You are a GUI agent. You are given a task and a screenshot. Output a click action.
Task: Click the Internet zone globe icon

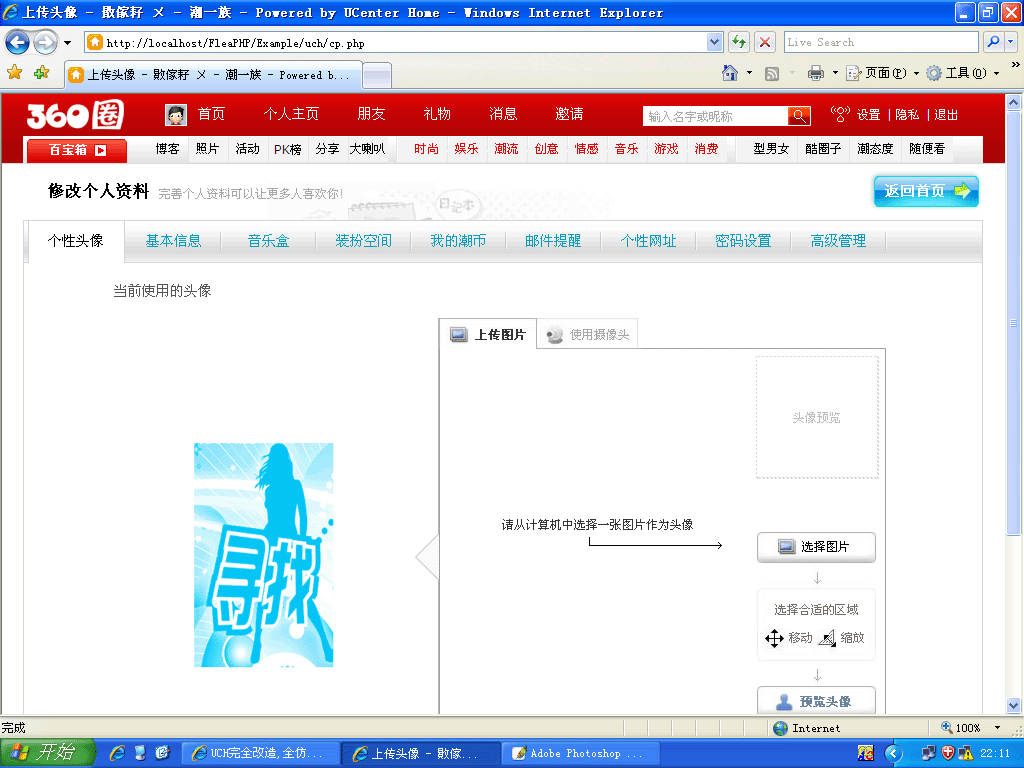coord(780,728)
